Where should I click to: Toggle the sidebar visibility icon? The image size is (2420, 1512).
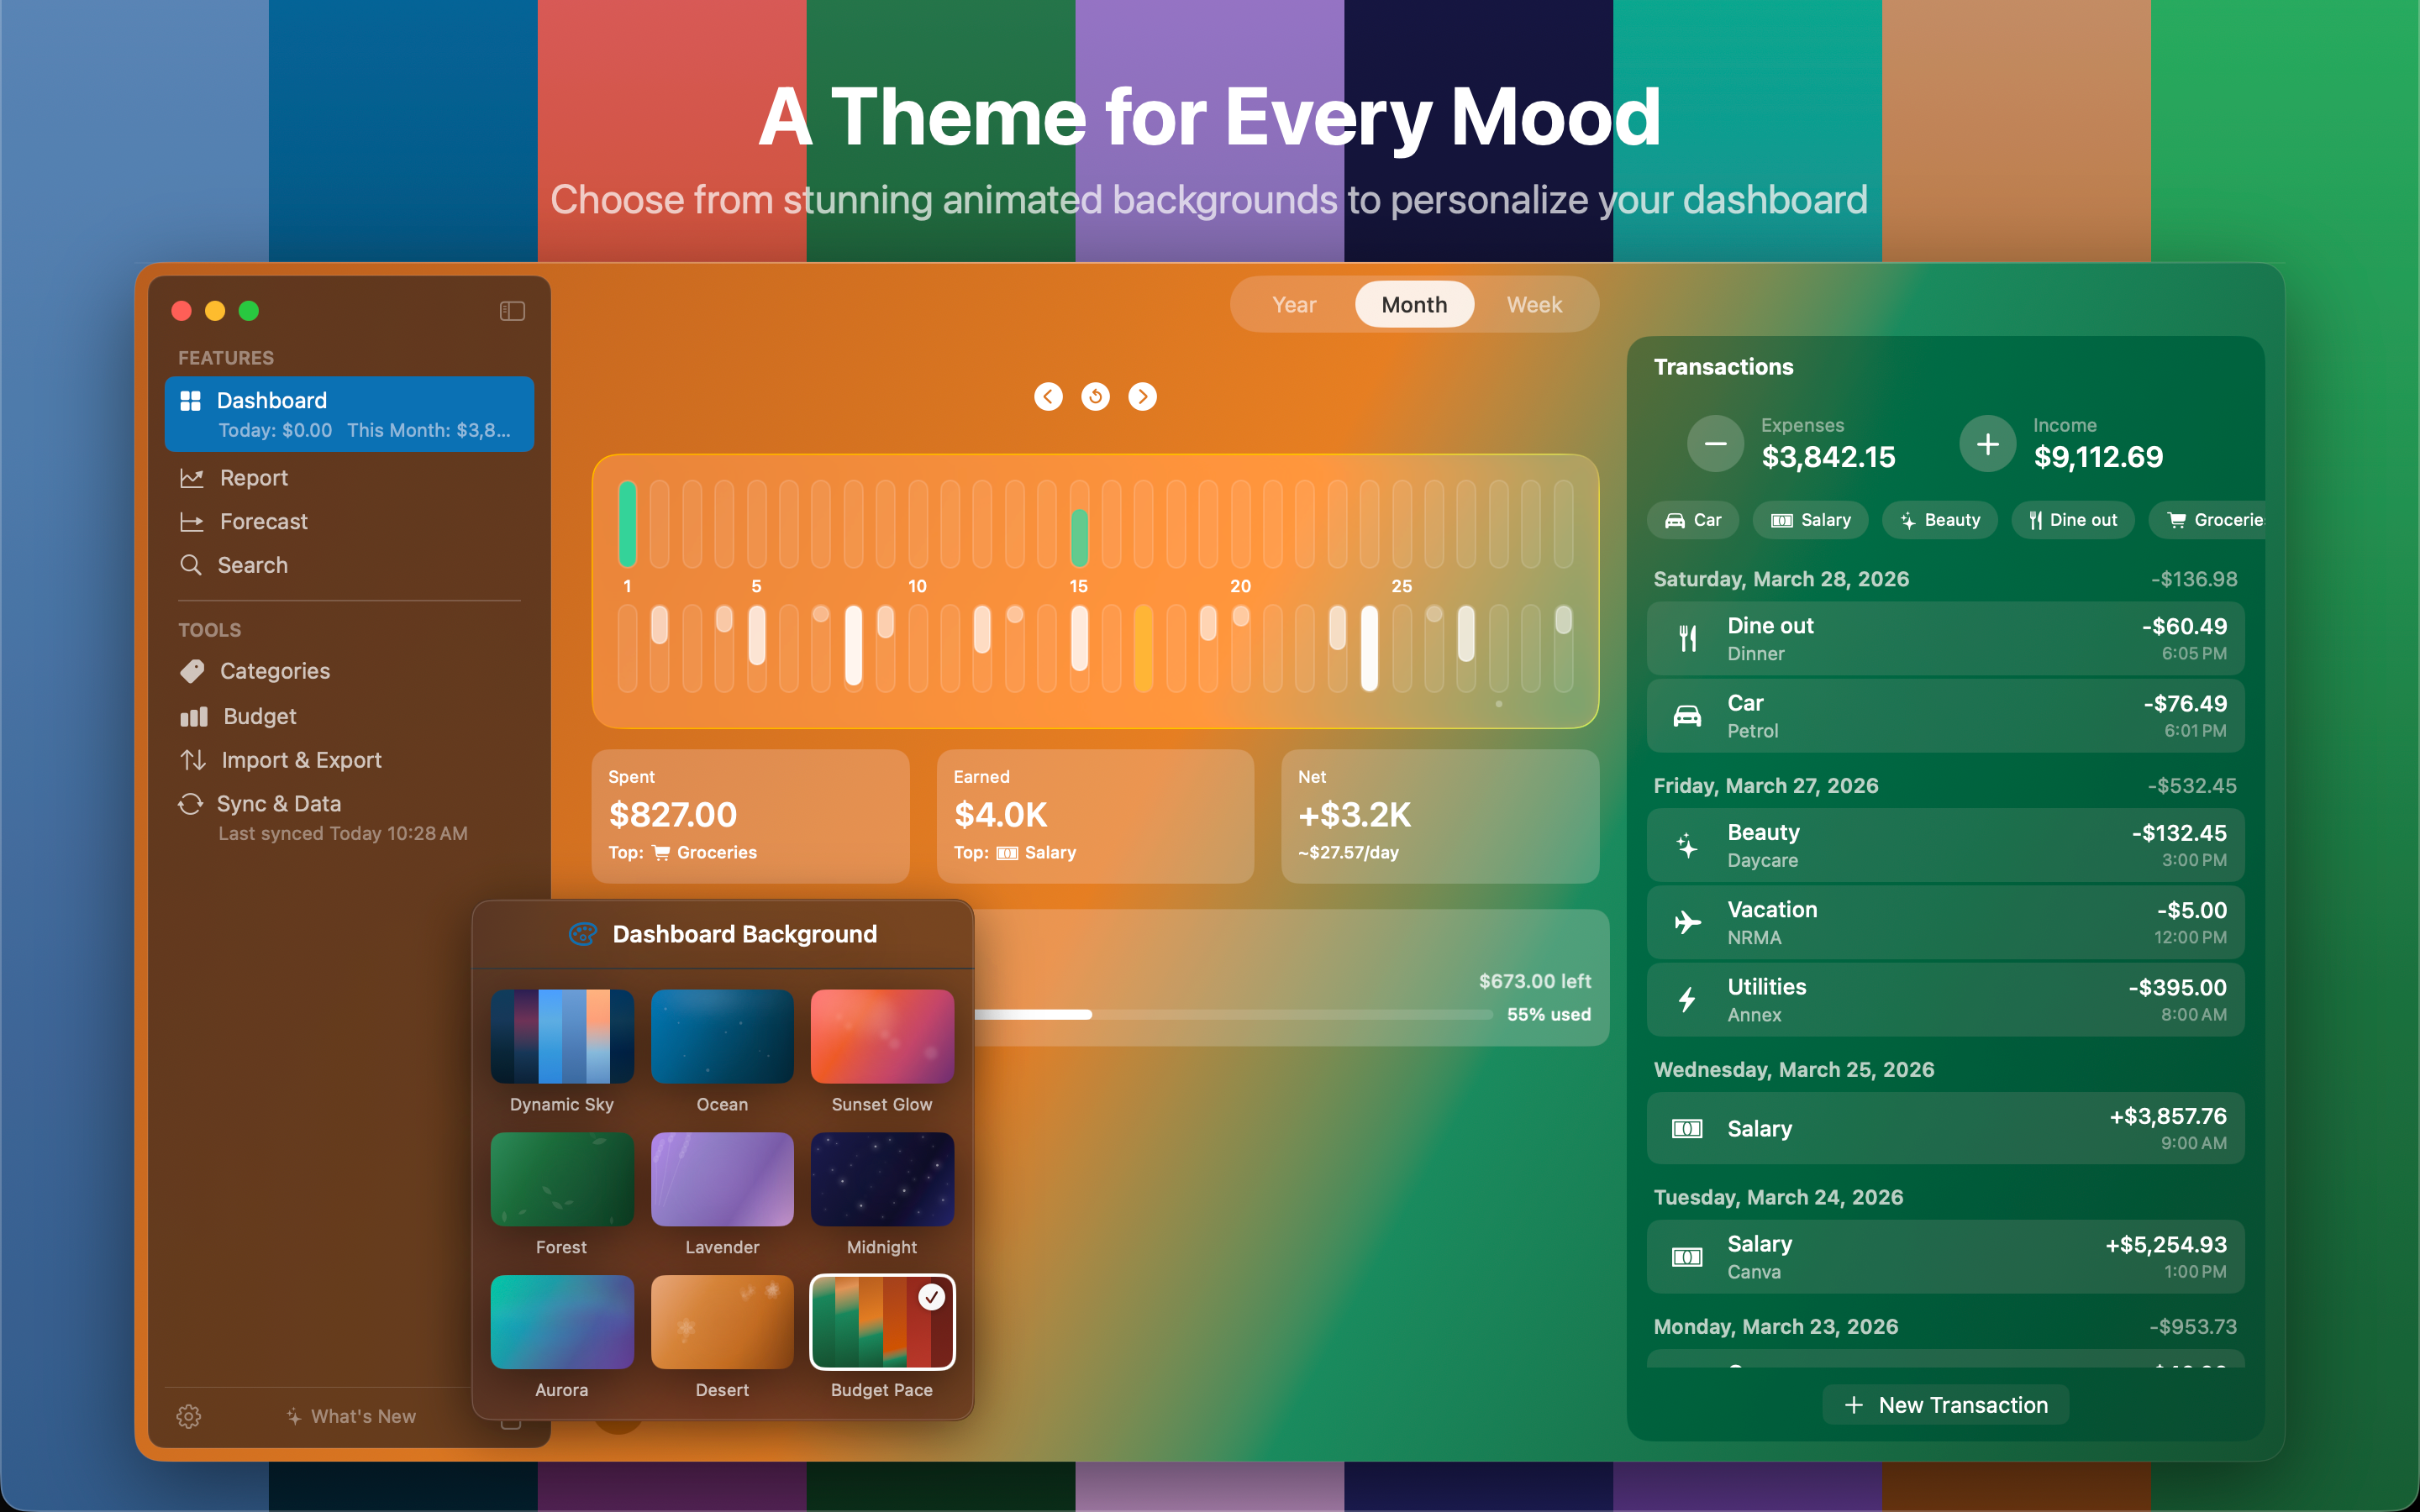[x=512, y=311]
